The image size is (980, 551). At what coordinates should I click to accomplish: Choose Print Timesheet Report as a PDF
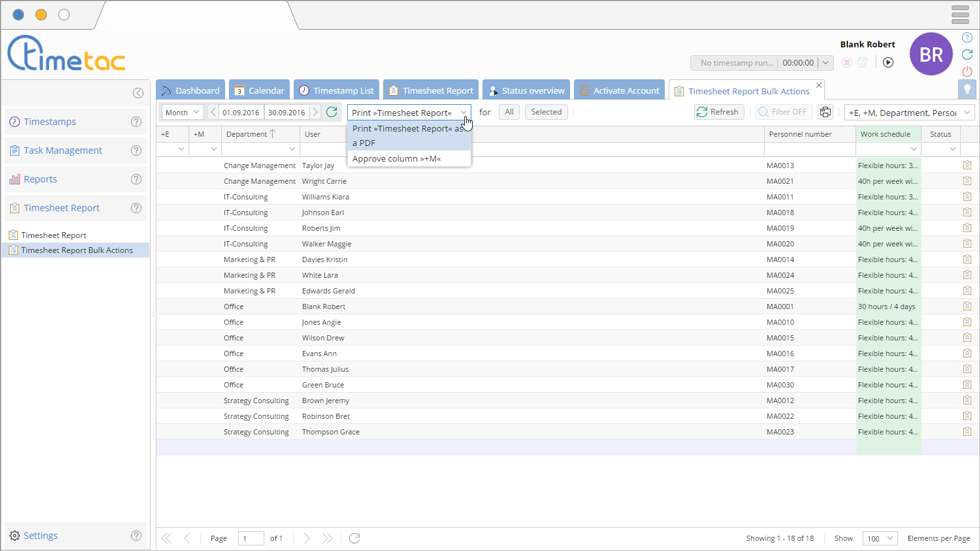(409, 136)
